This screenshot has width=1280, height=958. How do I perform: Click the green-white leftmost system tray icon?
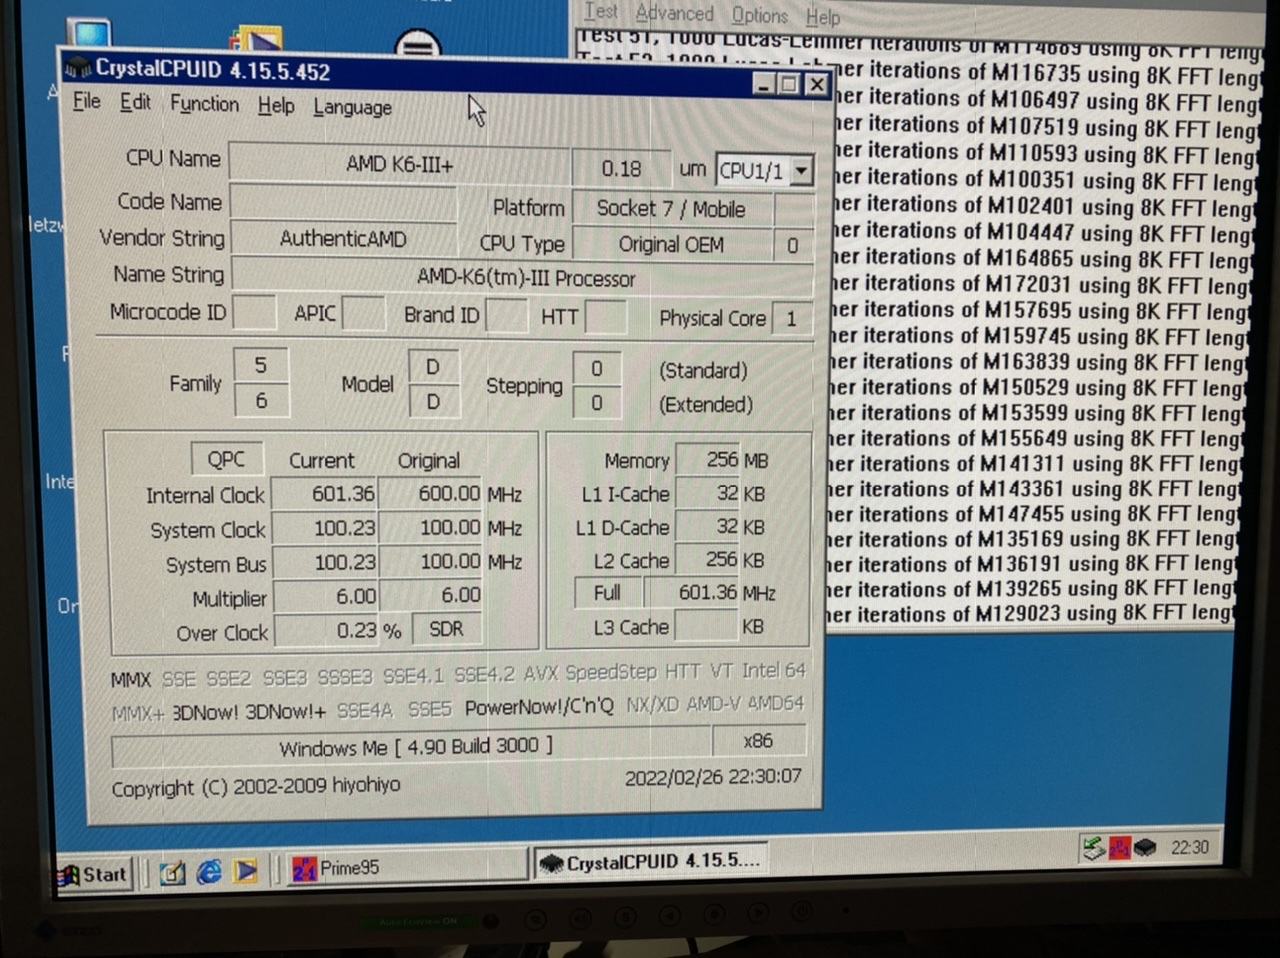pyautogui.click(x=1094, y=848)
